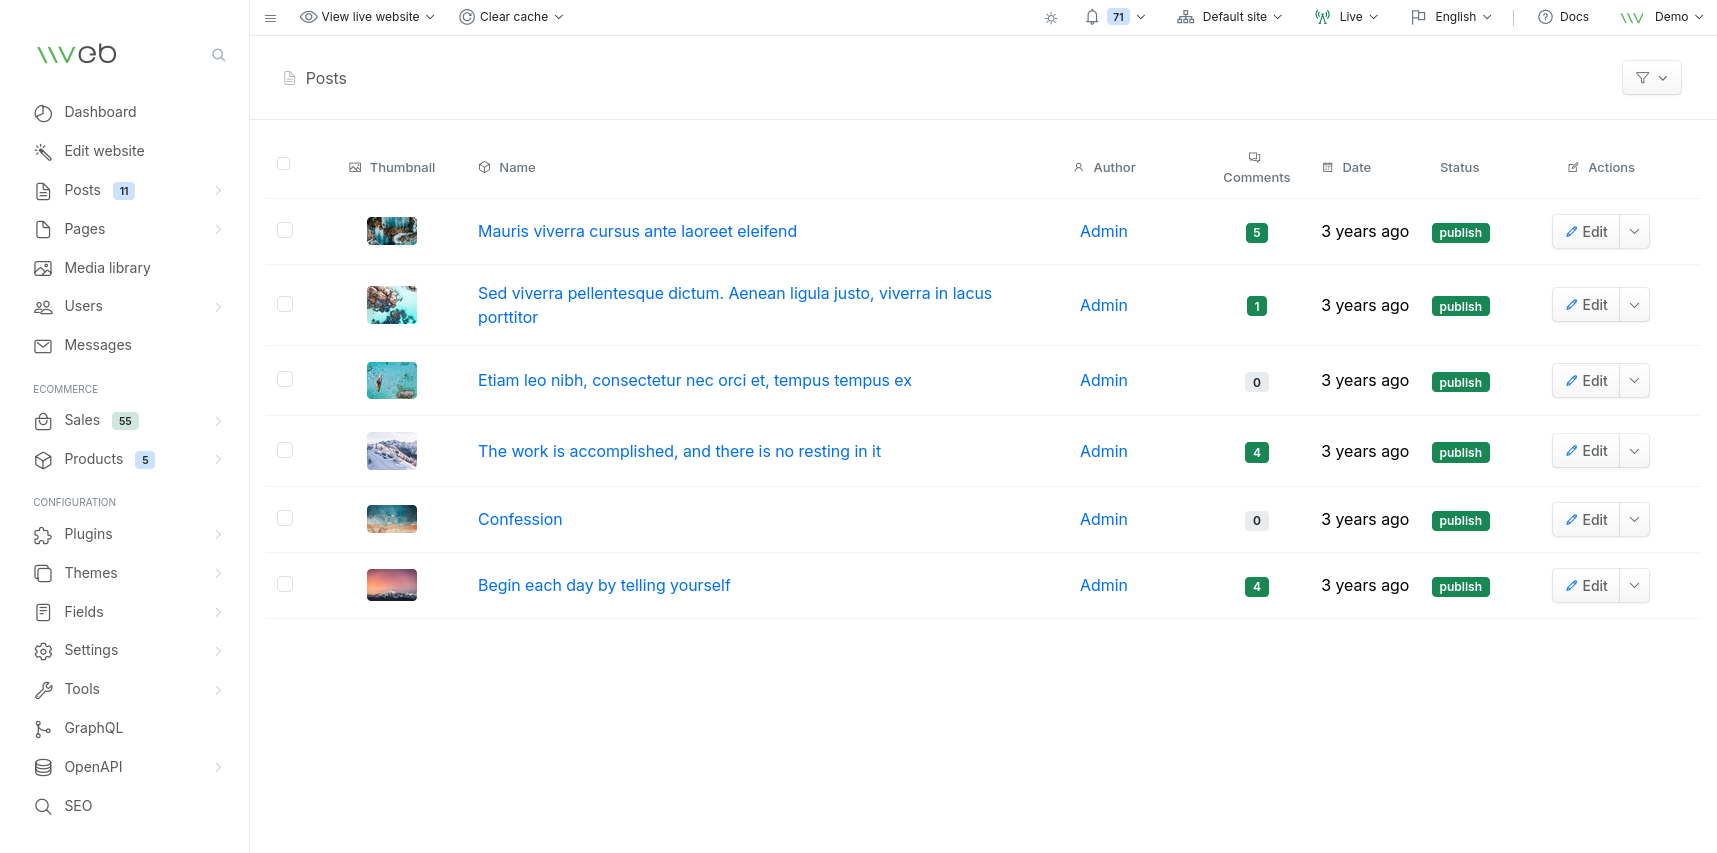
Task: Click the Vvveb logo
Action: click(77, 54)
